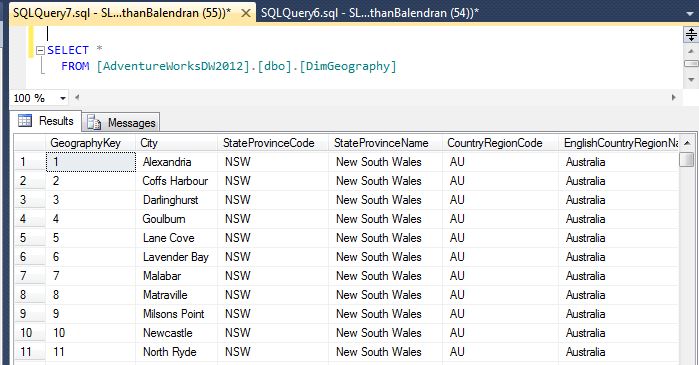The height and width of the screenshot is (365, 699).
Task: Open the 100 % zoom dropdown
Action: pos(63,98)
